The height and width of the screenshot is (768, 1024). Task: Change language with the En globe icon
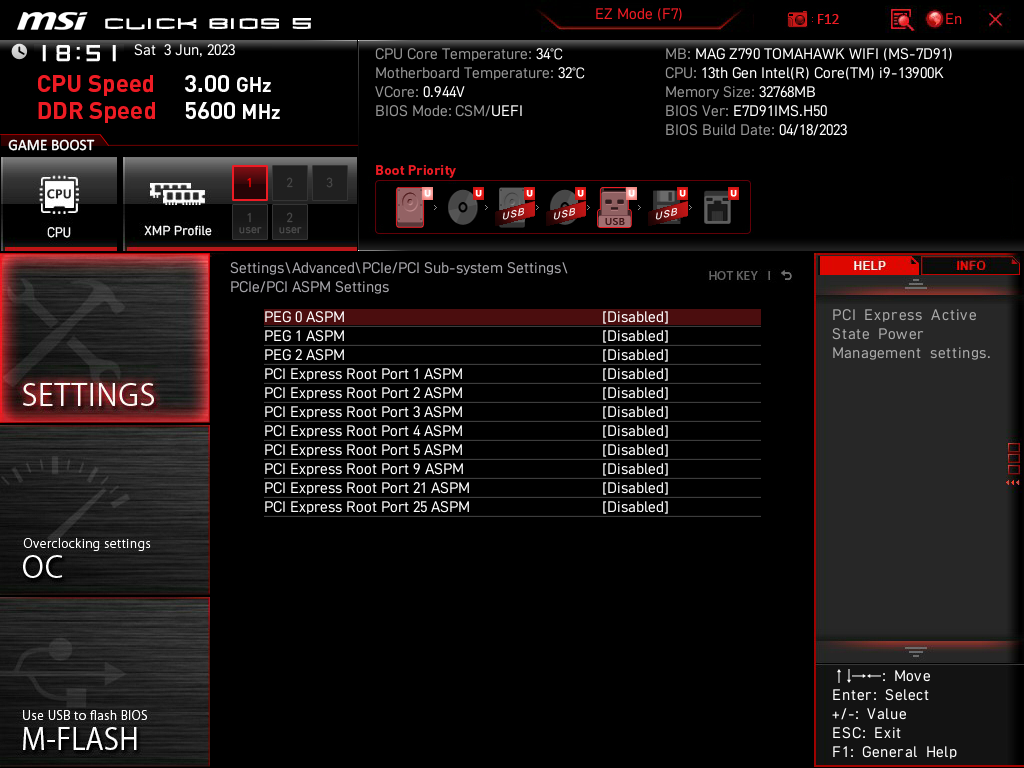pyautogui.click(x=944, y=19)
